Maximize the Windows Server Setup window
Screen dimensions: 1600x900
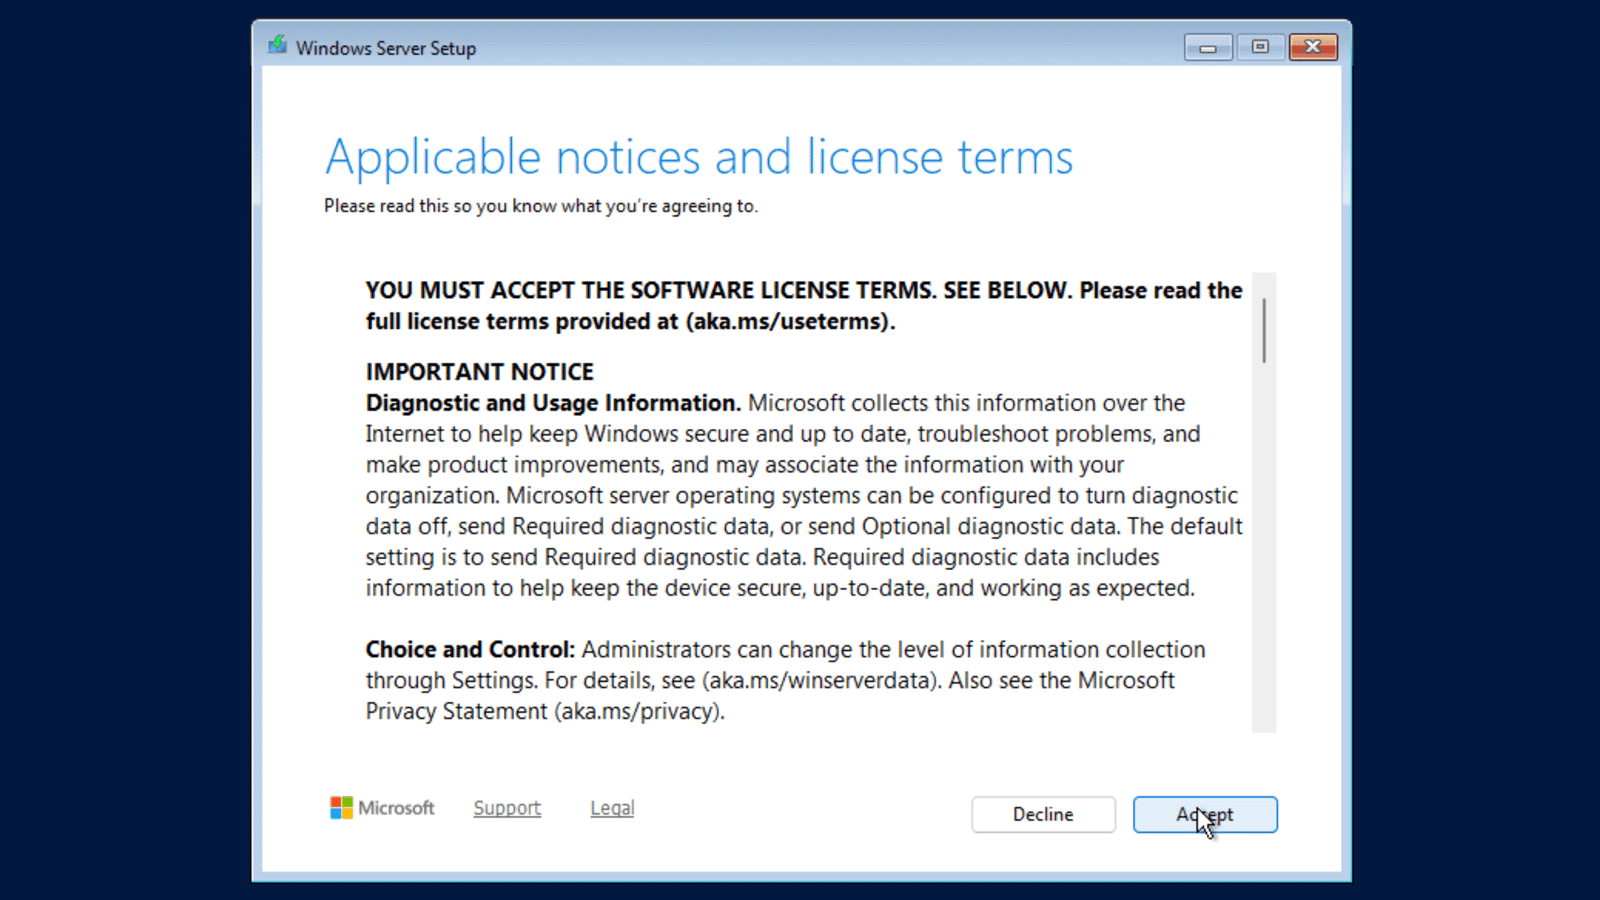click(x=1260, y=47)
